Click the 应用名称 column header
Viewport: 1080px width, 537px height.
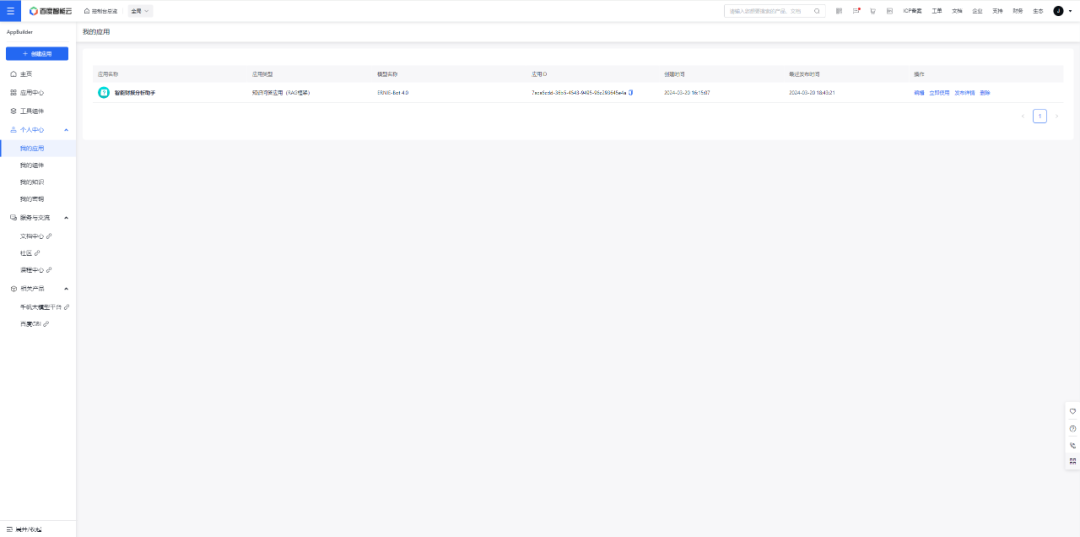(x=109, y=74)
